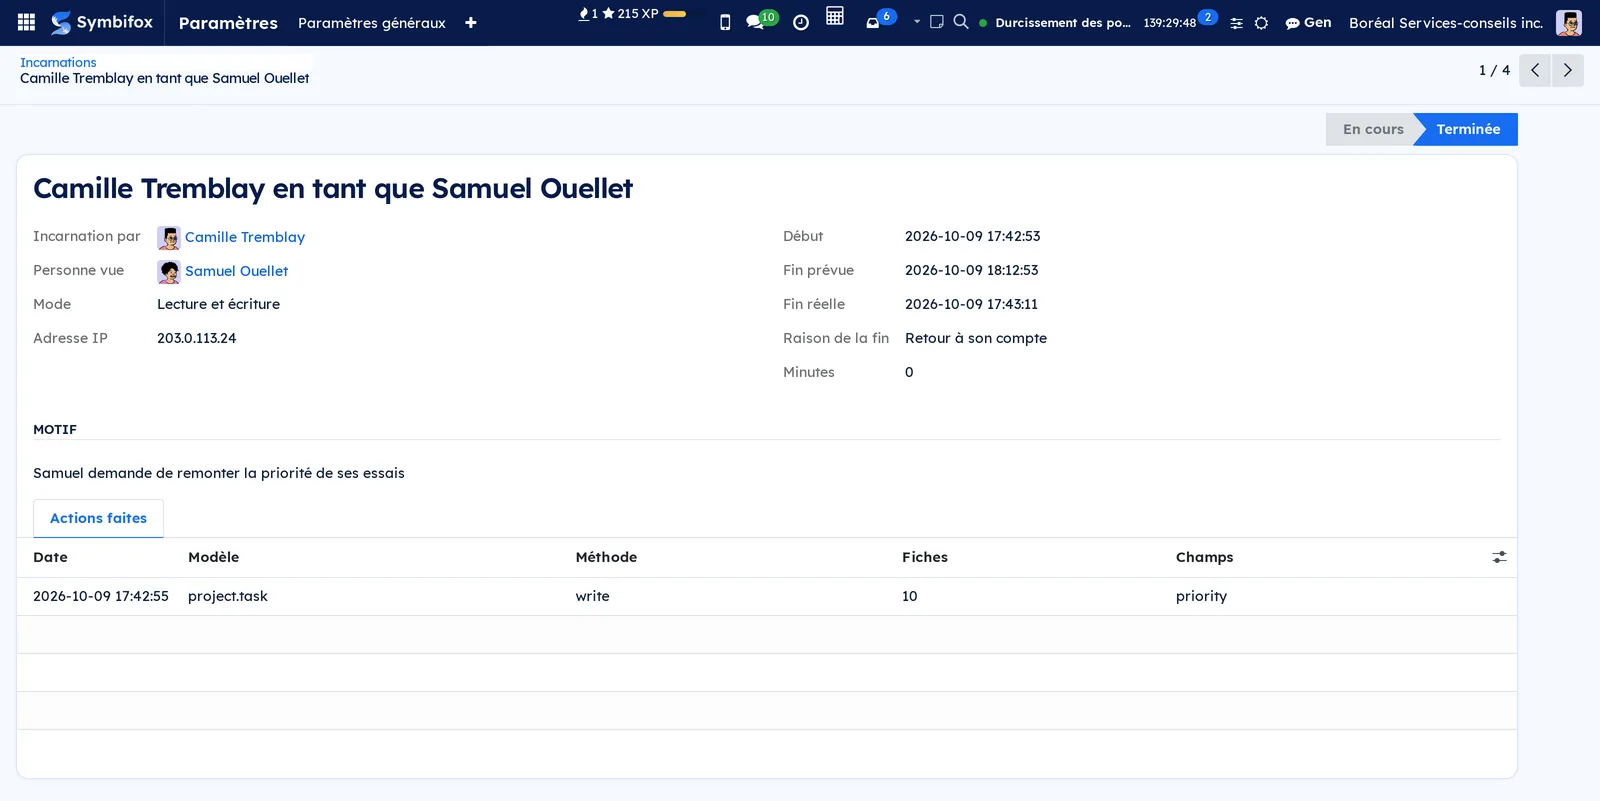The image size is (1600, 801).
Task: Click the 139:29:48 timer counter
Action: pos(1170,23)
